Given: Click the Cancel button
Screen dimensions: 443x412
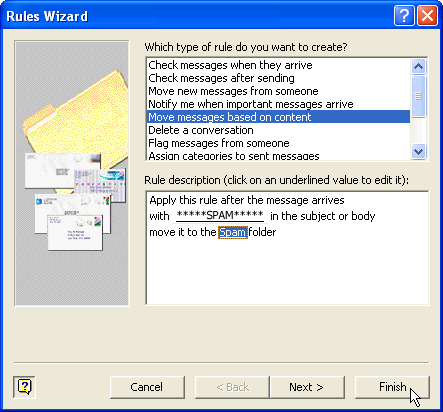Looking at the screenshot, I should pos(147,387).
